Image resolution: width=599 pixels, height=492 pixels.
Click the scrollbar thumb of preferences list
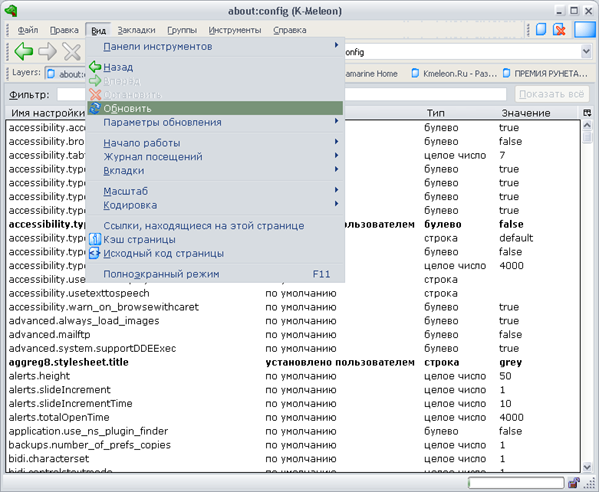point(587,137)
